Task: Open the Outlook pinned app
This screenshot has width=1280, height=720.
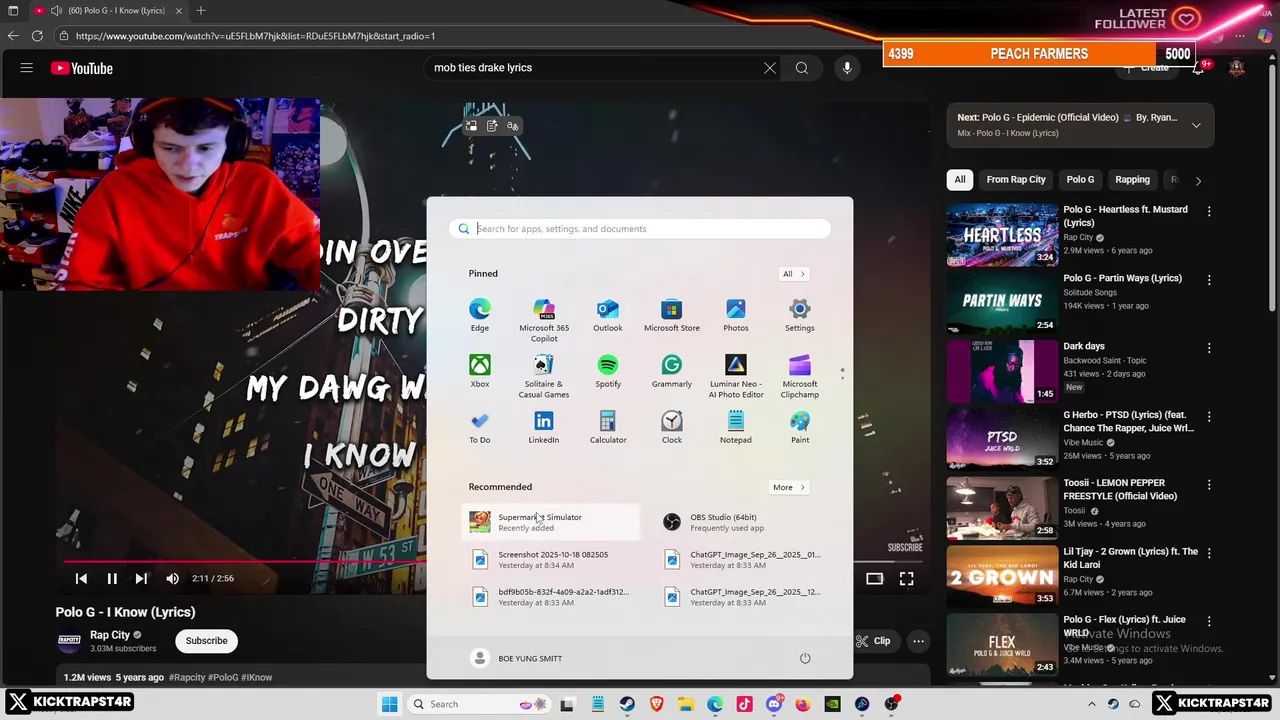Action: tap(607, 315)
